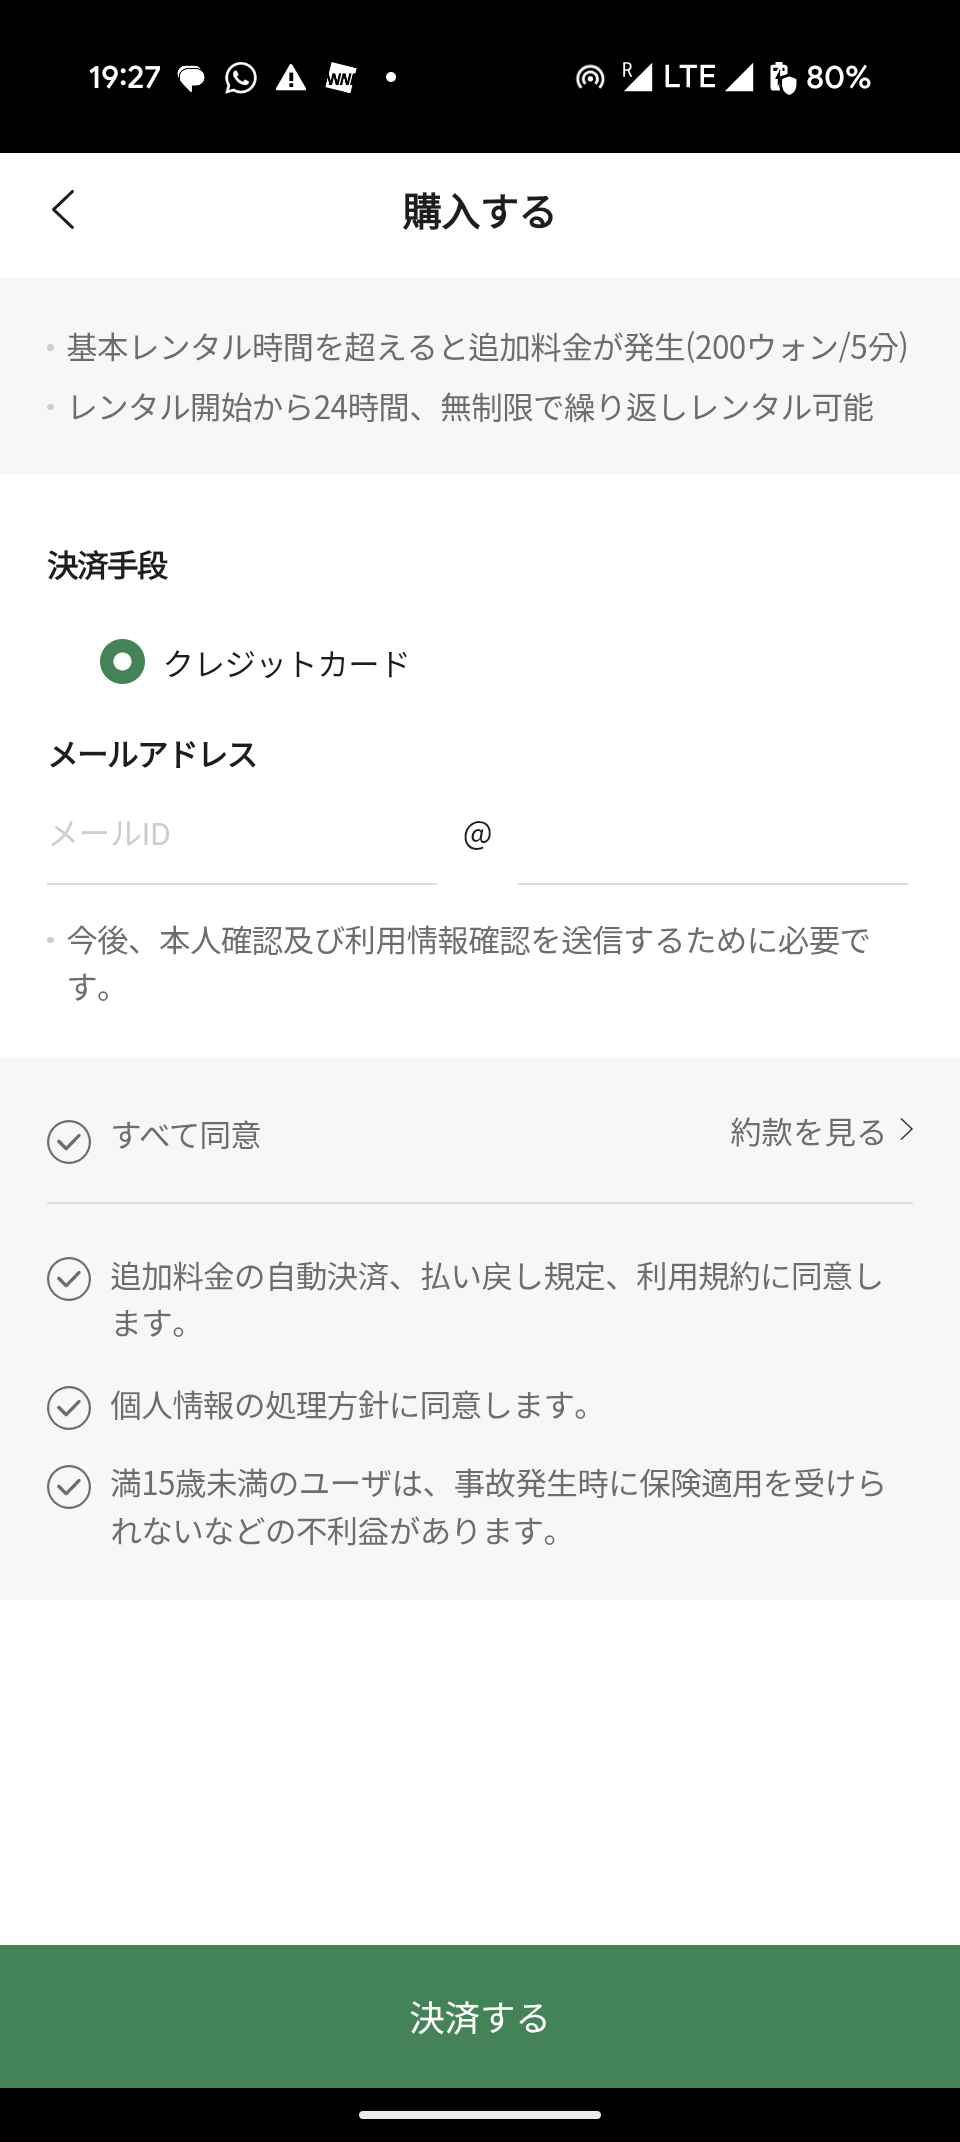Tap the LTE signal strength icon

pos(739,77)
